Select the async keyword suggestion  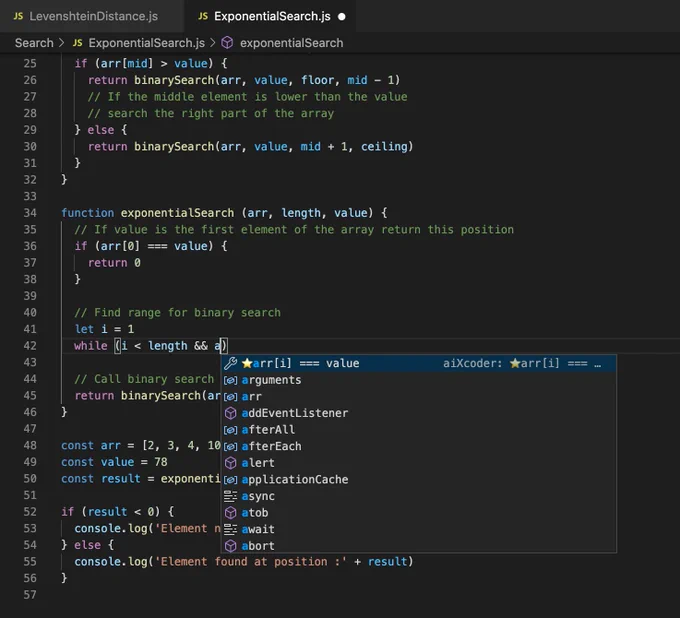pos(418,496)
